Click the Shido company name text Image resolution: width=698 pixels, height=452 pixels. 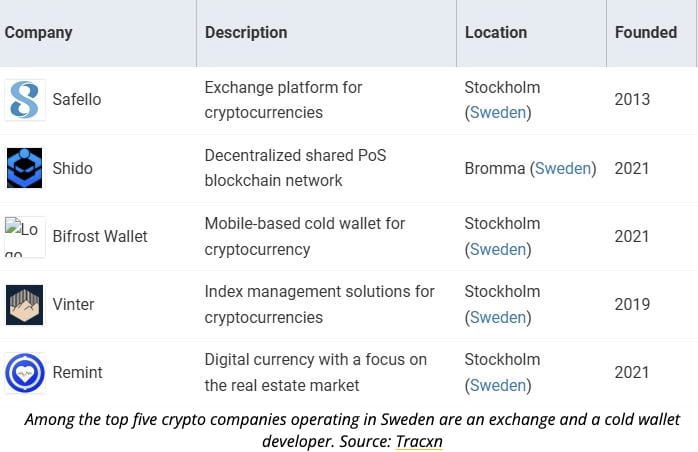(72, 168)
